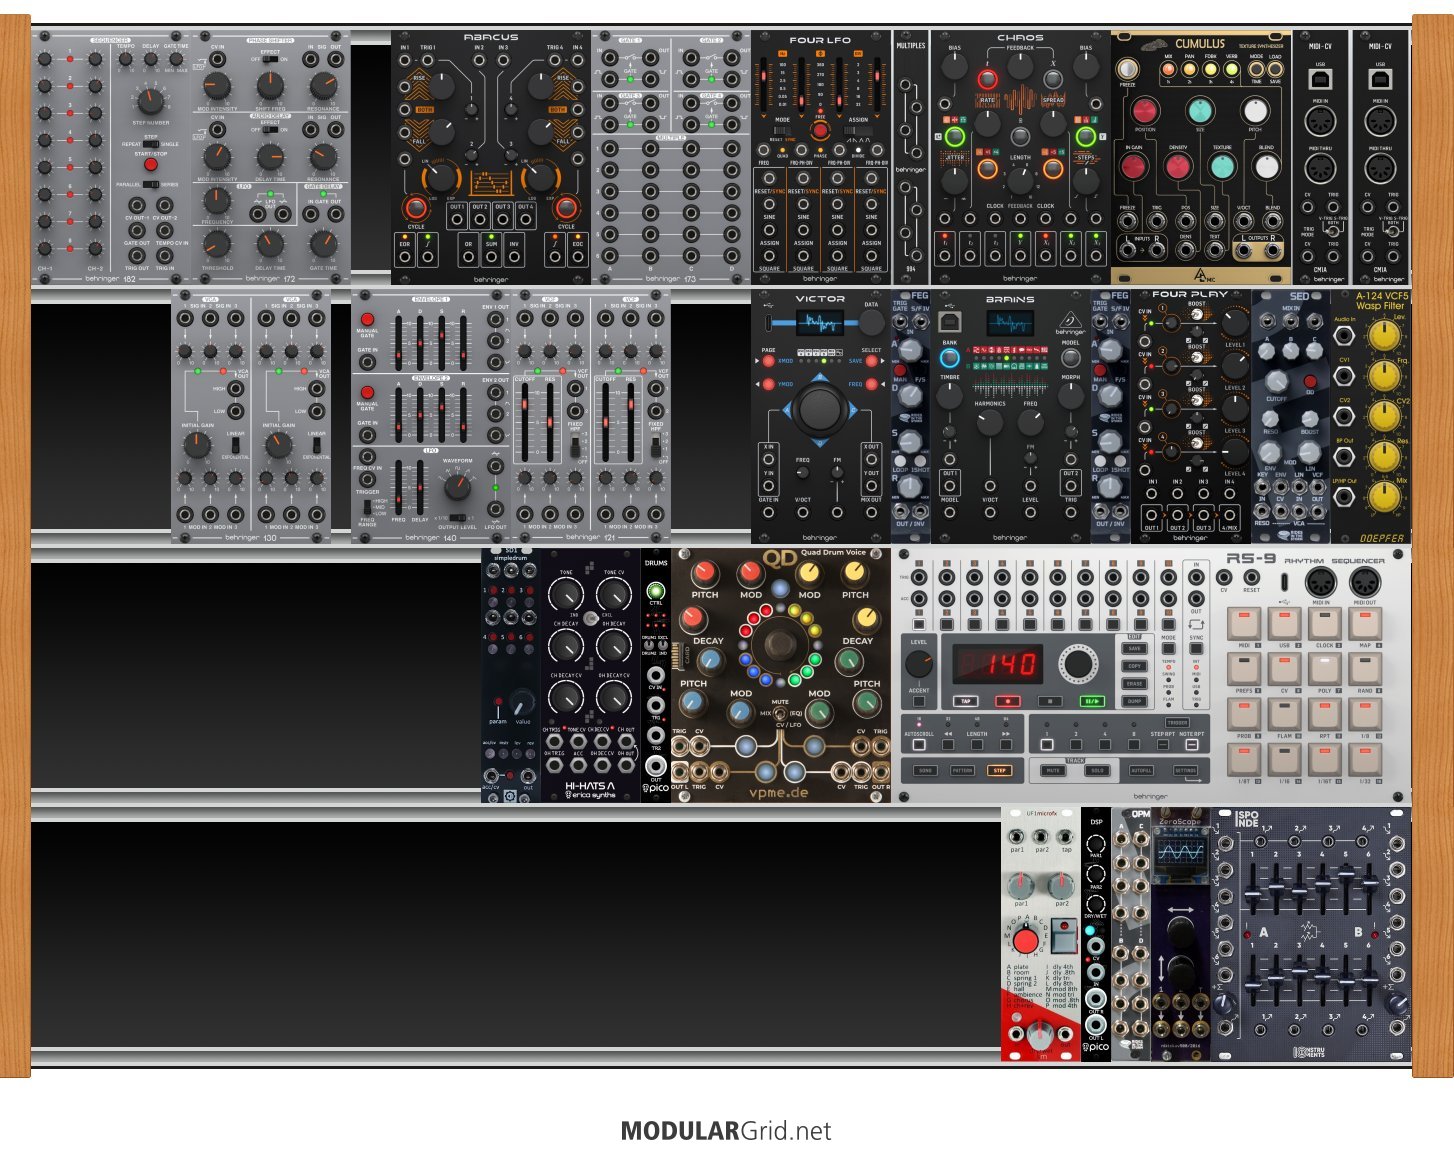Screen dimensions: 1454x1152
Task: Click the SYNC button on RS-9
Action: click(1196, 648)
